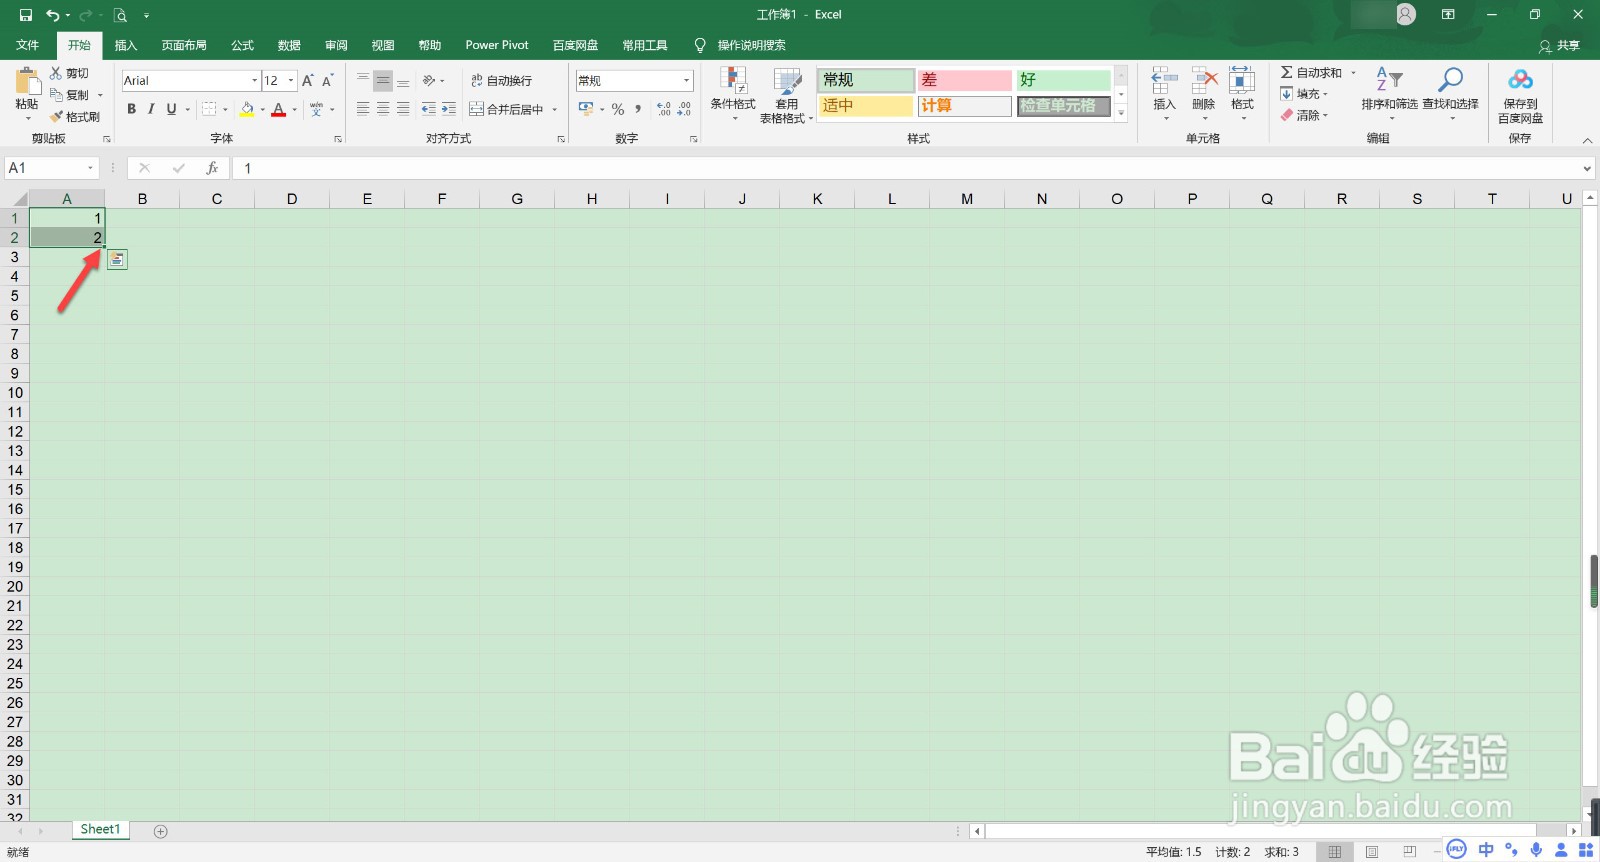Switch to Formulas ribbon tab
The image size is (1600, 862).
tap(243, 45)
